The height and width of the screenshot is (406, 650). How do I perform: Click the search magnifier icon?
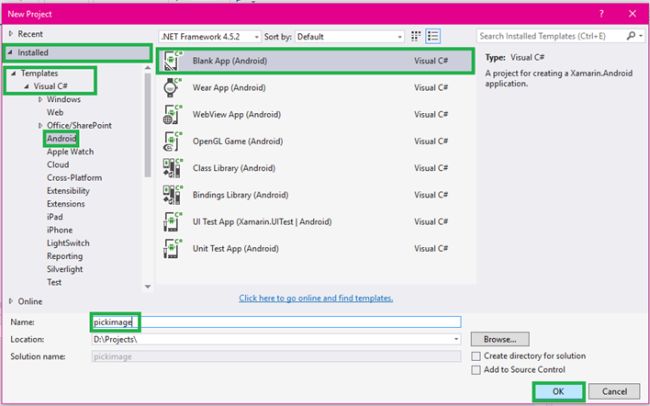(631, 36)
